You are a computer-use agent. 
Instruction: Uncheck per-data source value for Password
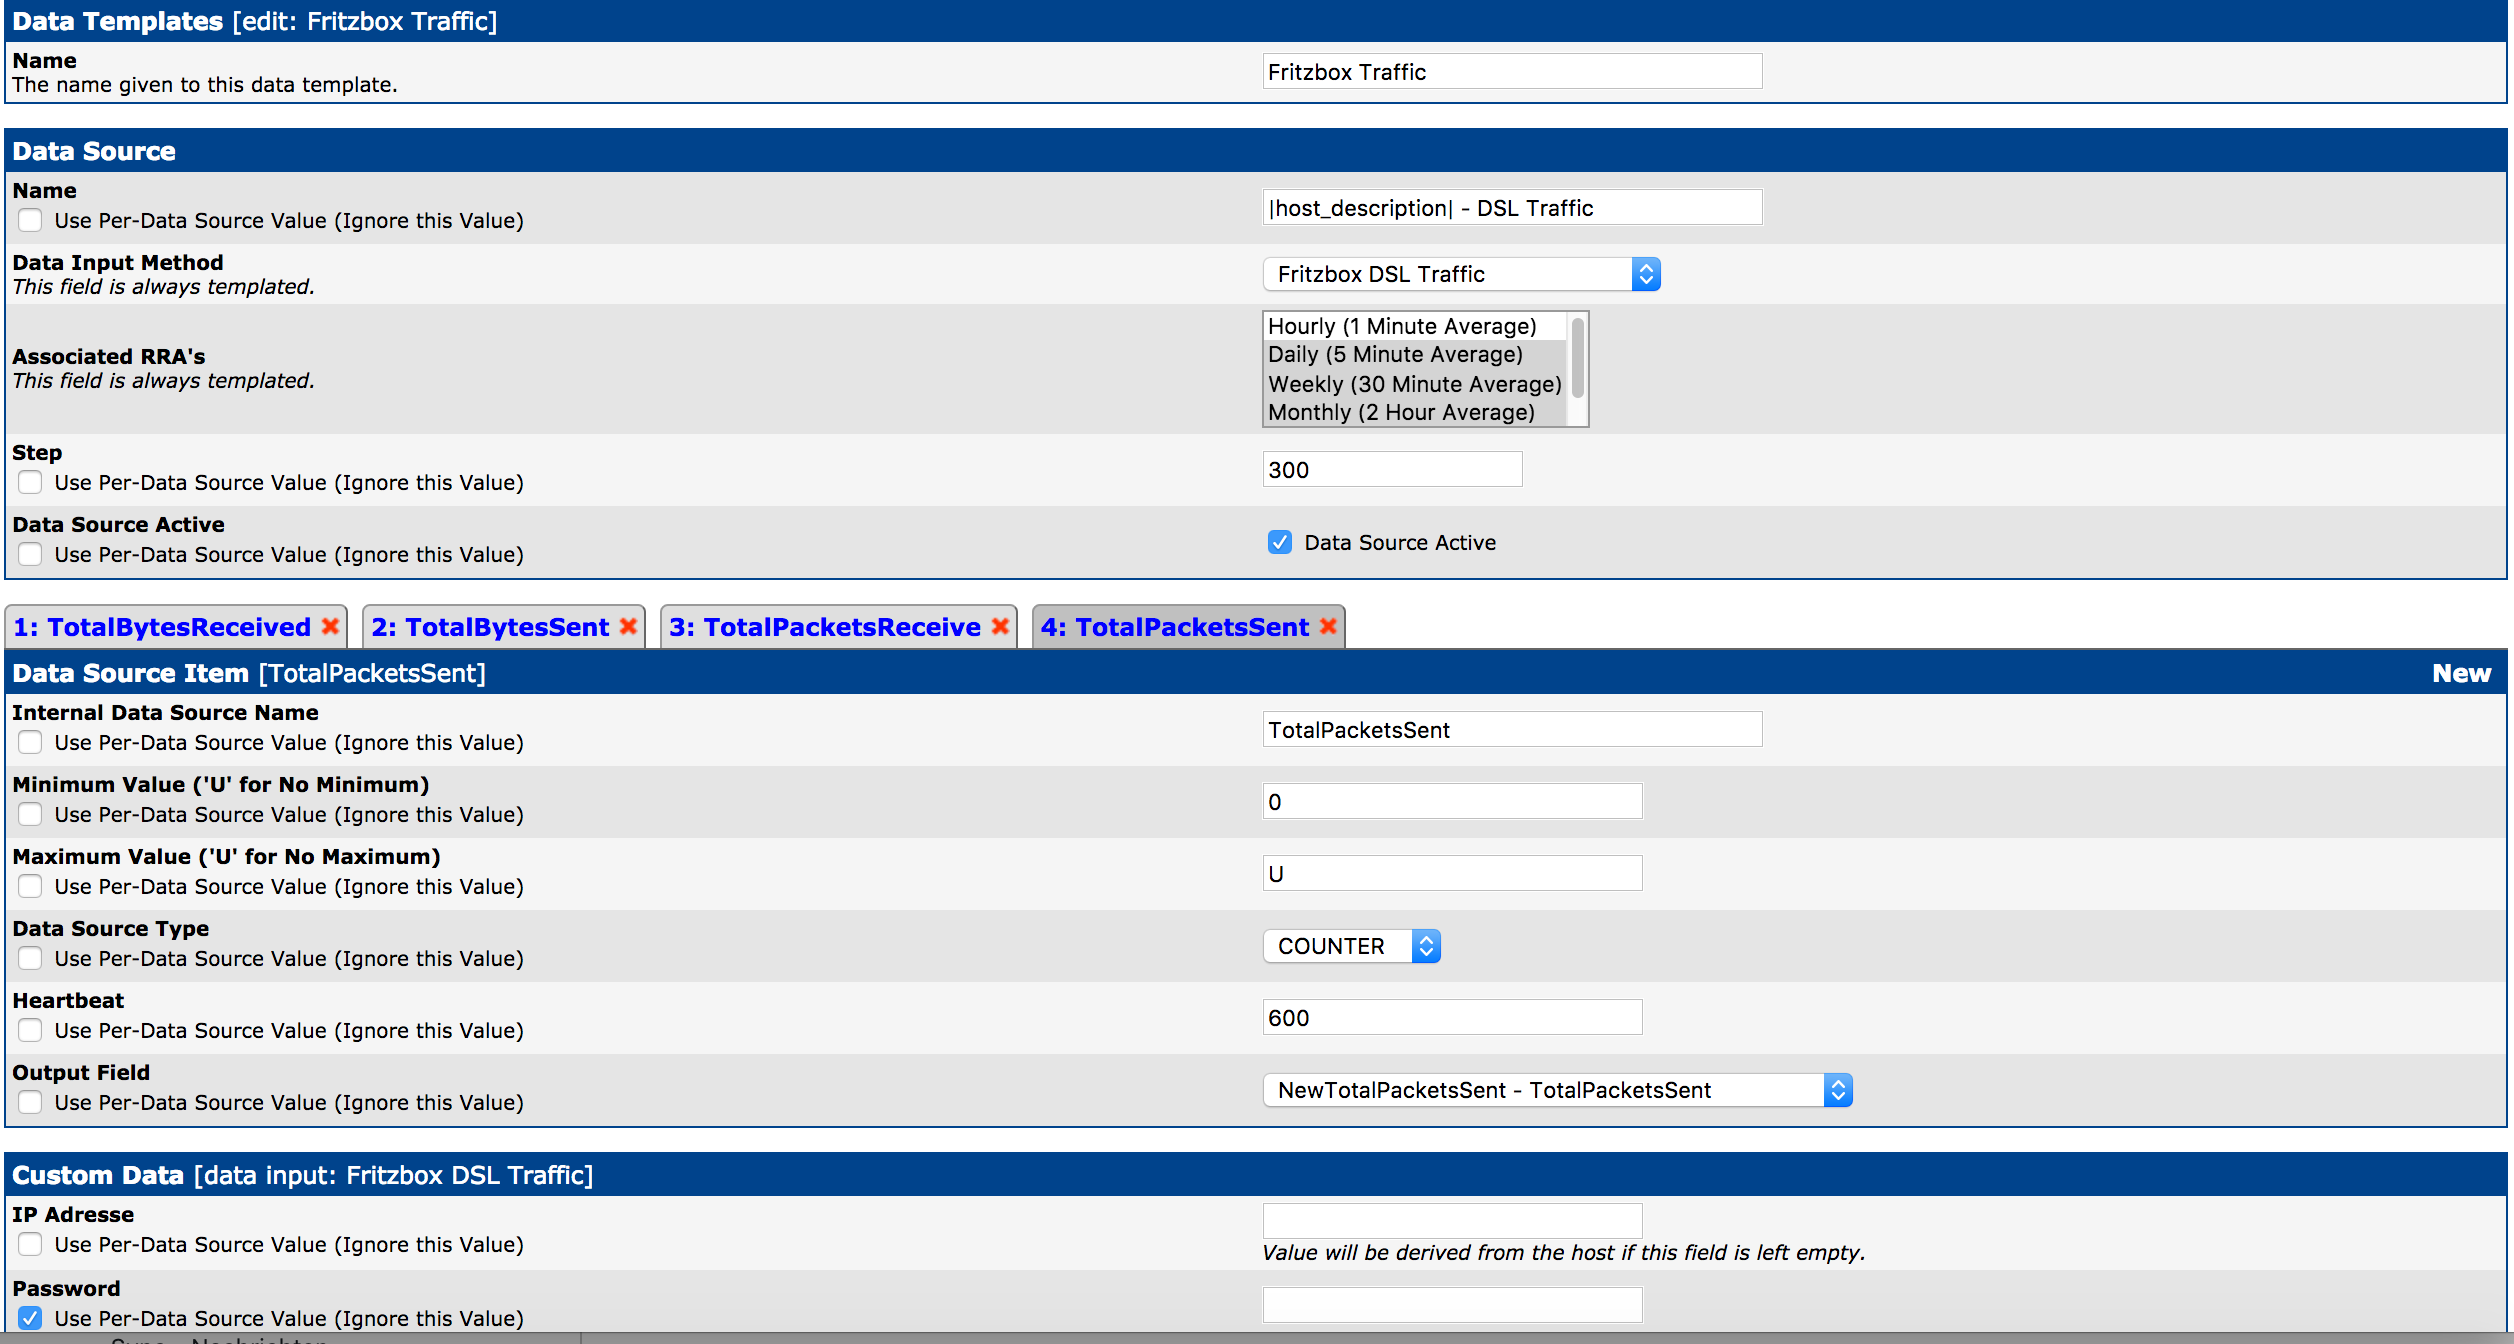tap(30, 1318)
